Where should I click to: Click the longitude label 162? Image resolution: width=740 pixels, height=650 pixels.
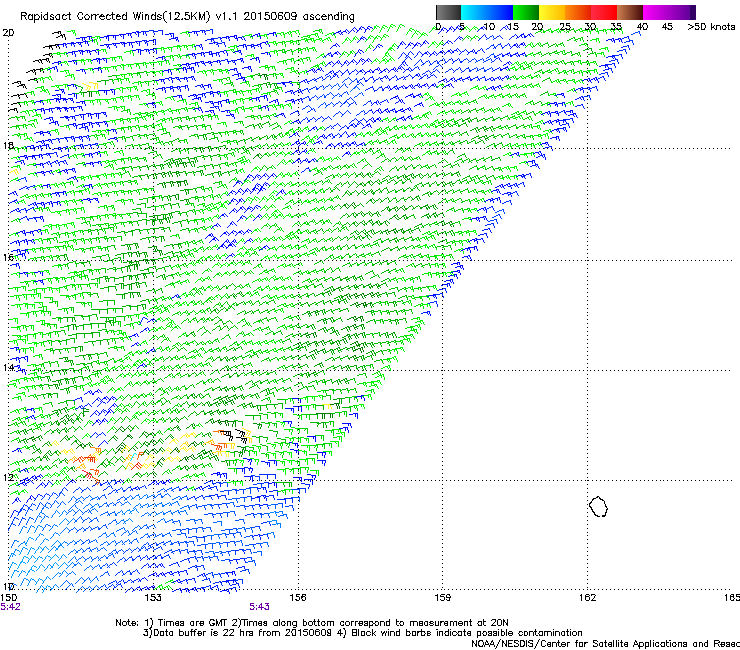[588, 598]
